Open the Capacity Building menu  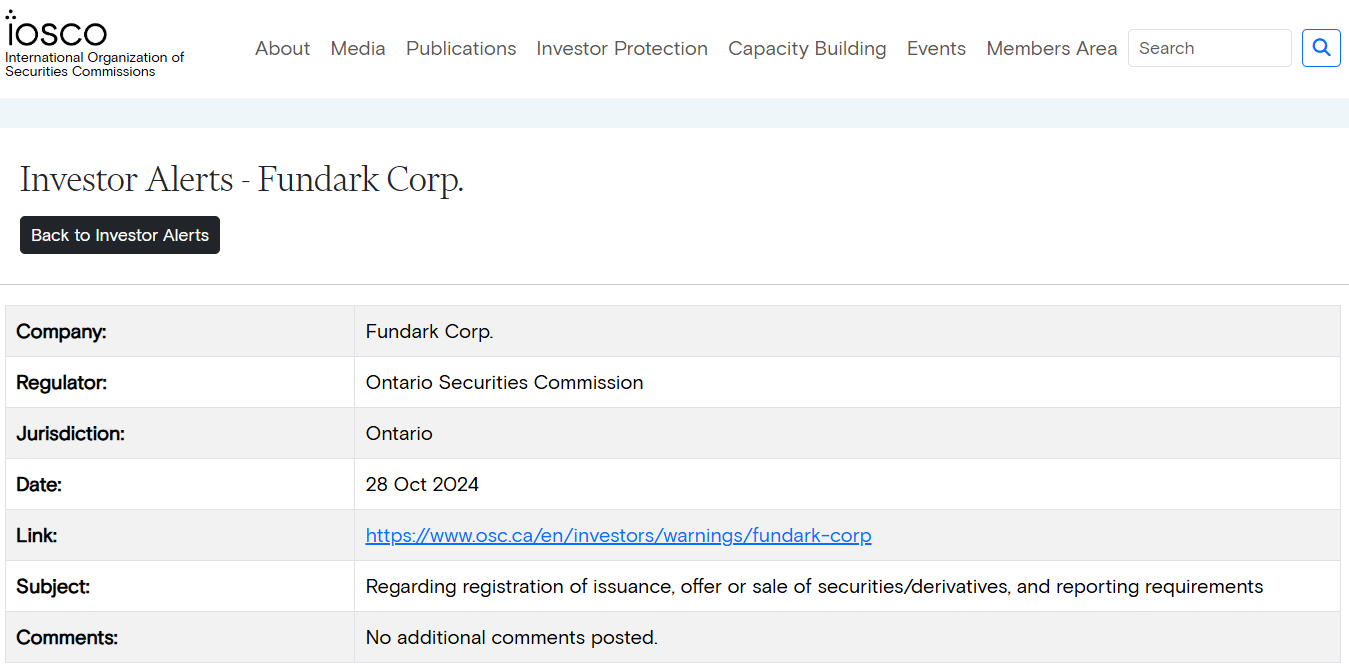coord(807,48)
